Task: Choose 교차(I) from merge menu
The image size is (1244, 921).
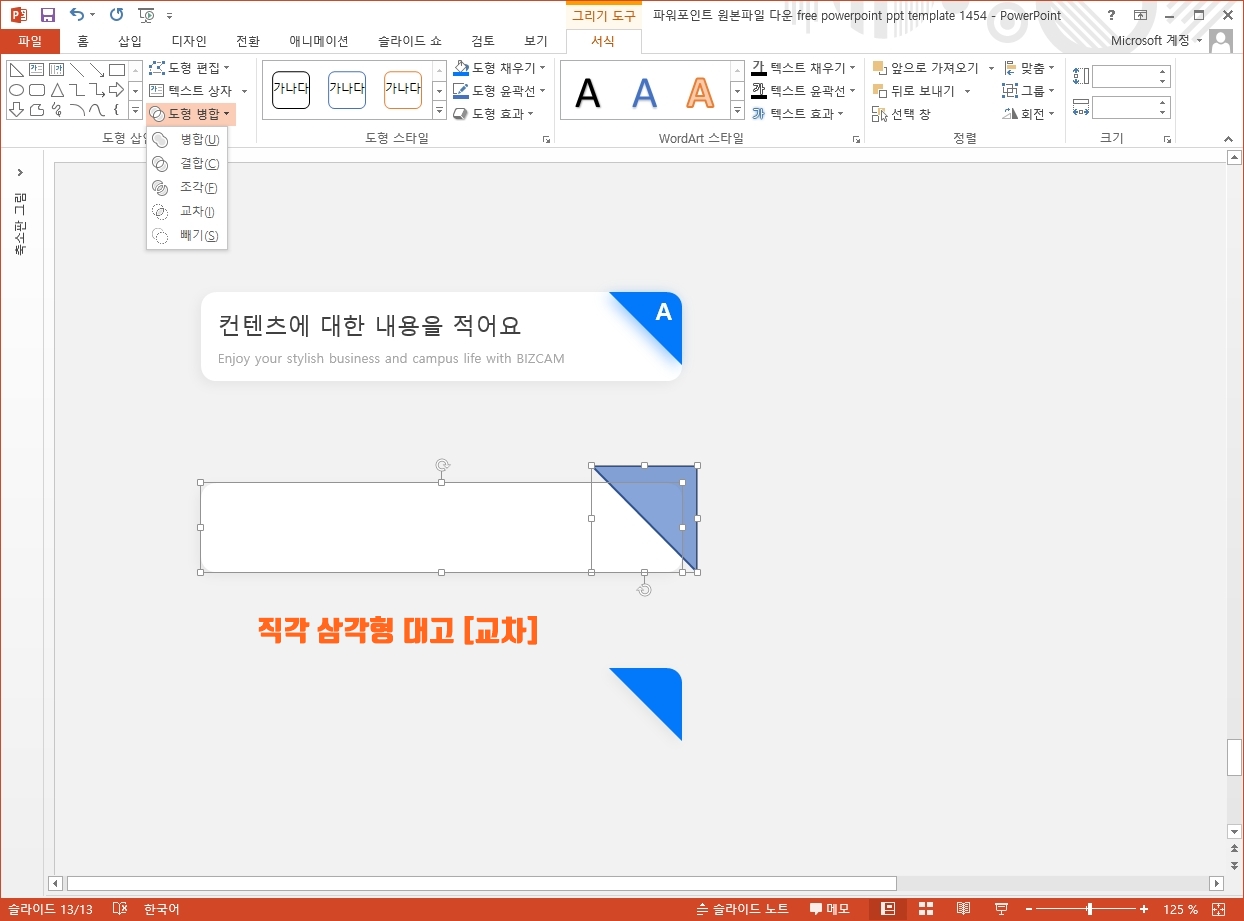Action: [187, 212]
